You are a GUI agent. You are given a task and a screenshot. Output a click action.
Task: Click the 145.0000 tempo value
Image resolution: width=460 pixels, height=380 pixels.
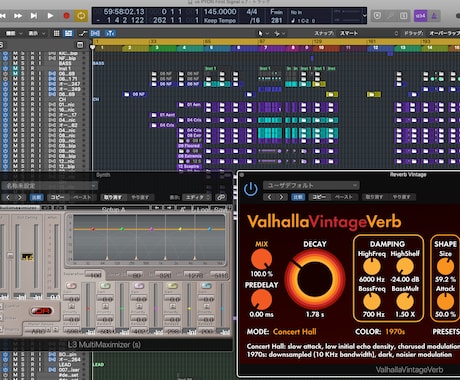(220, 12)
